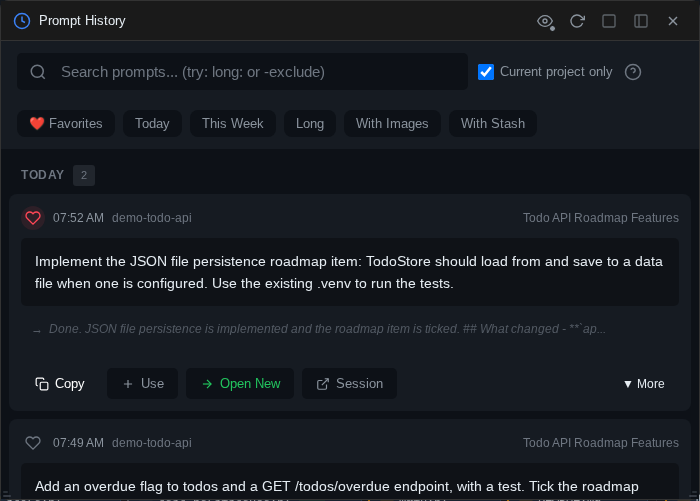700x501 pixels.
Task: Select the This Week filter chip
Action: (233, 123)
